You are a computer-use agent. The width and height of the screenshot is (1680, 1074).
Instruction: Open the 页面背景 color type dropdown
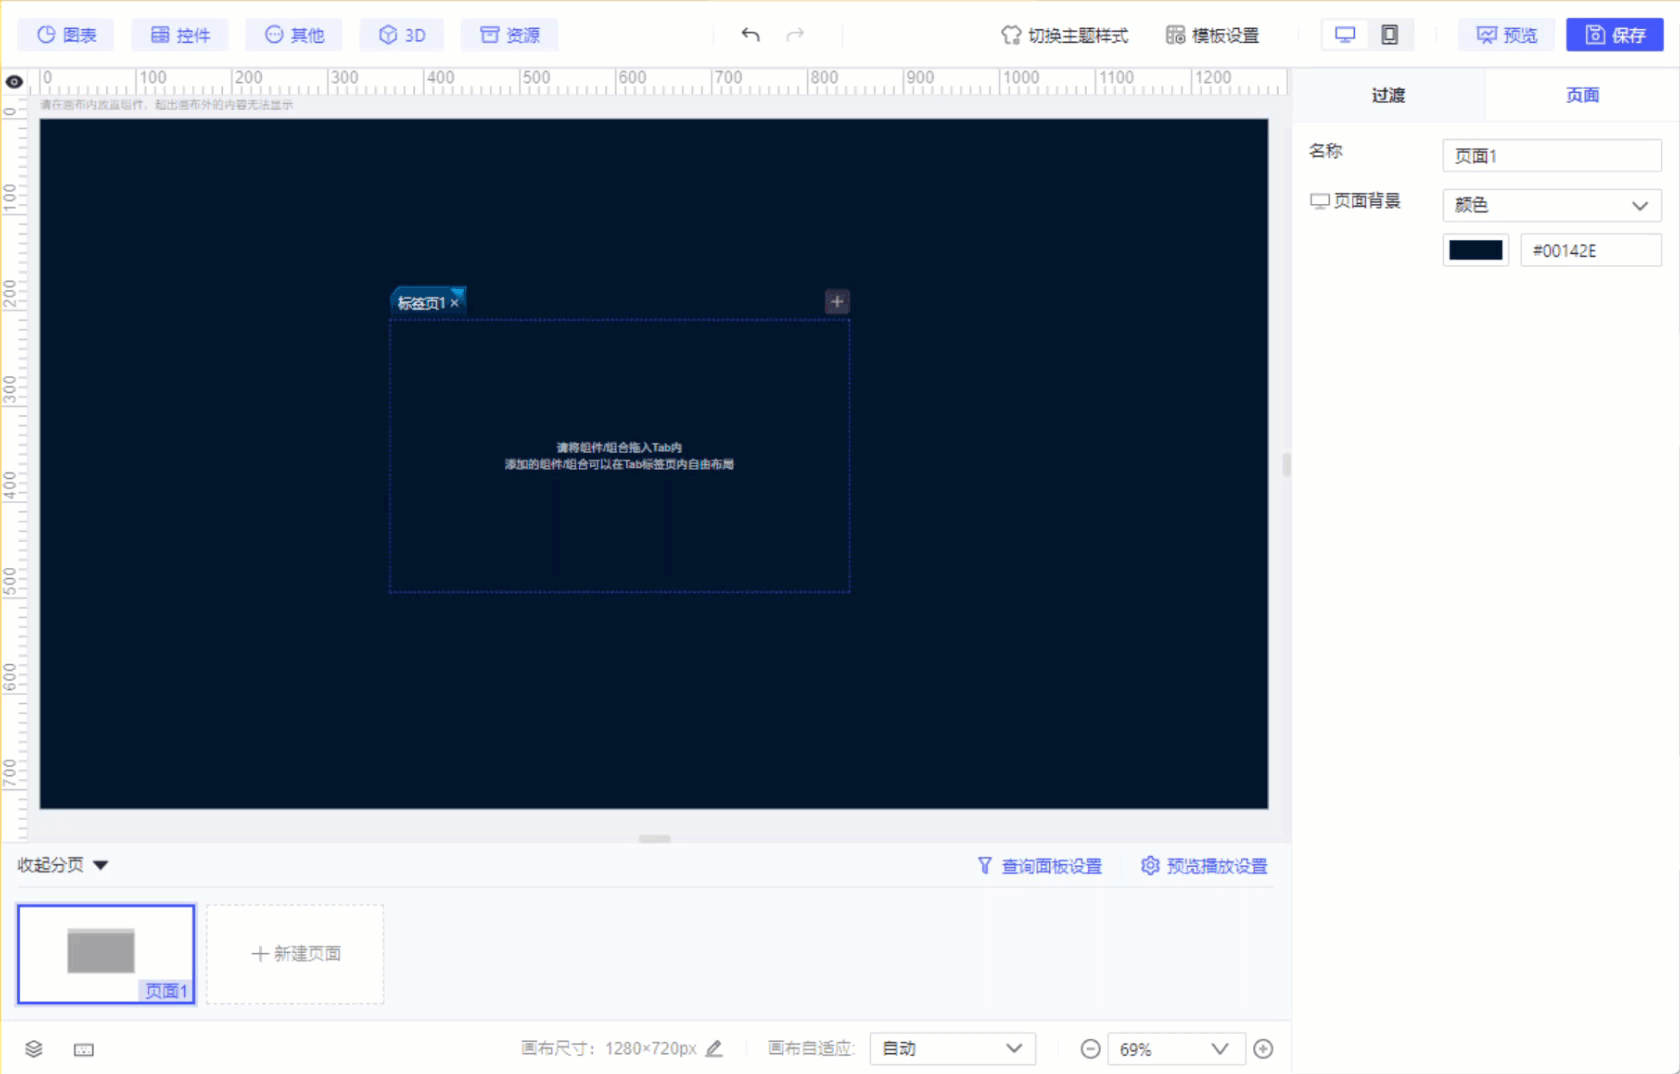click(x=1551, y=205)
